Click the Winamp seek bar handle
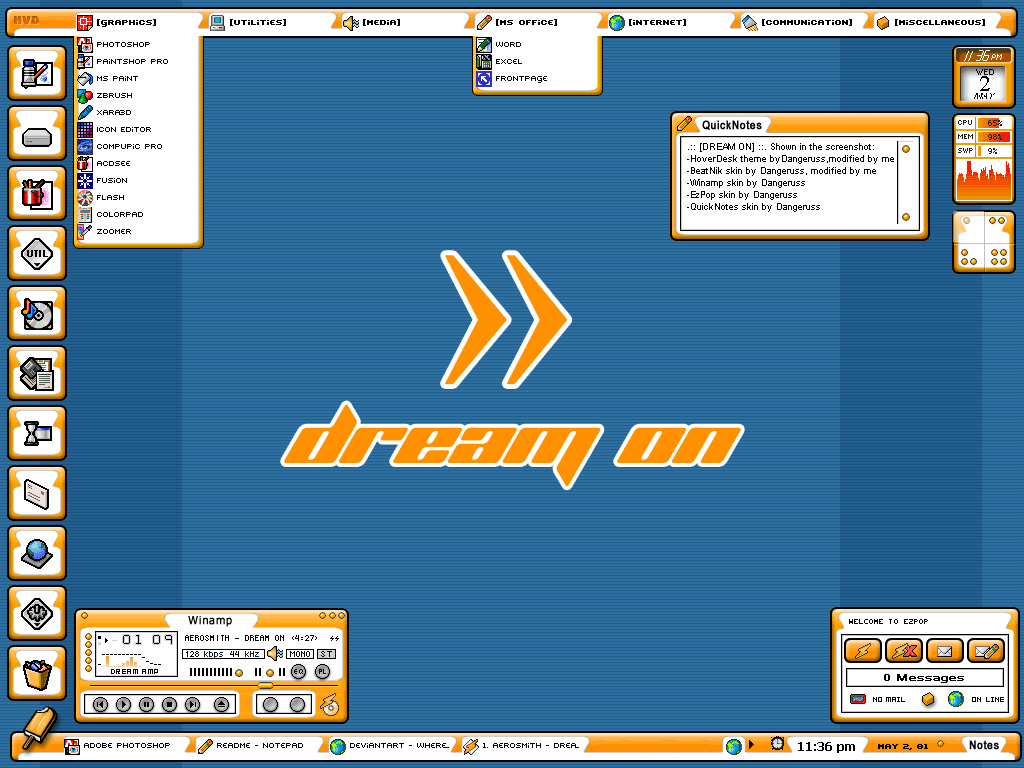This screenshot has width=1024, height=768. pos(265,685)
